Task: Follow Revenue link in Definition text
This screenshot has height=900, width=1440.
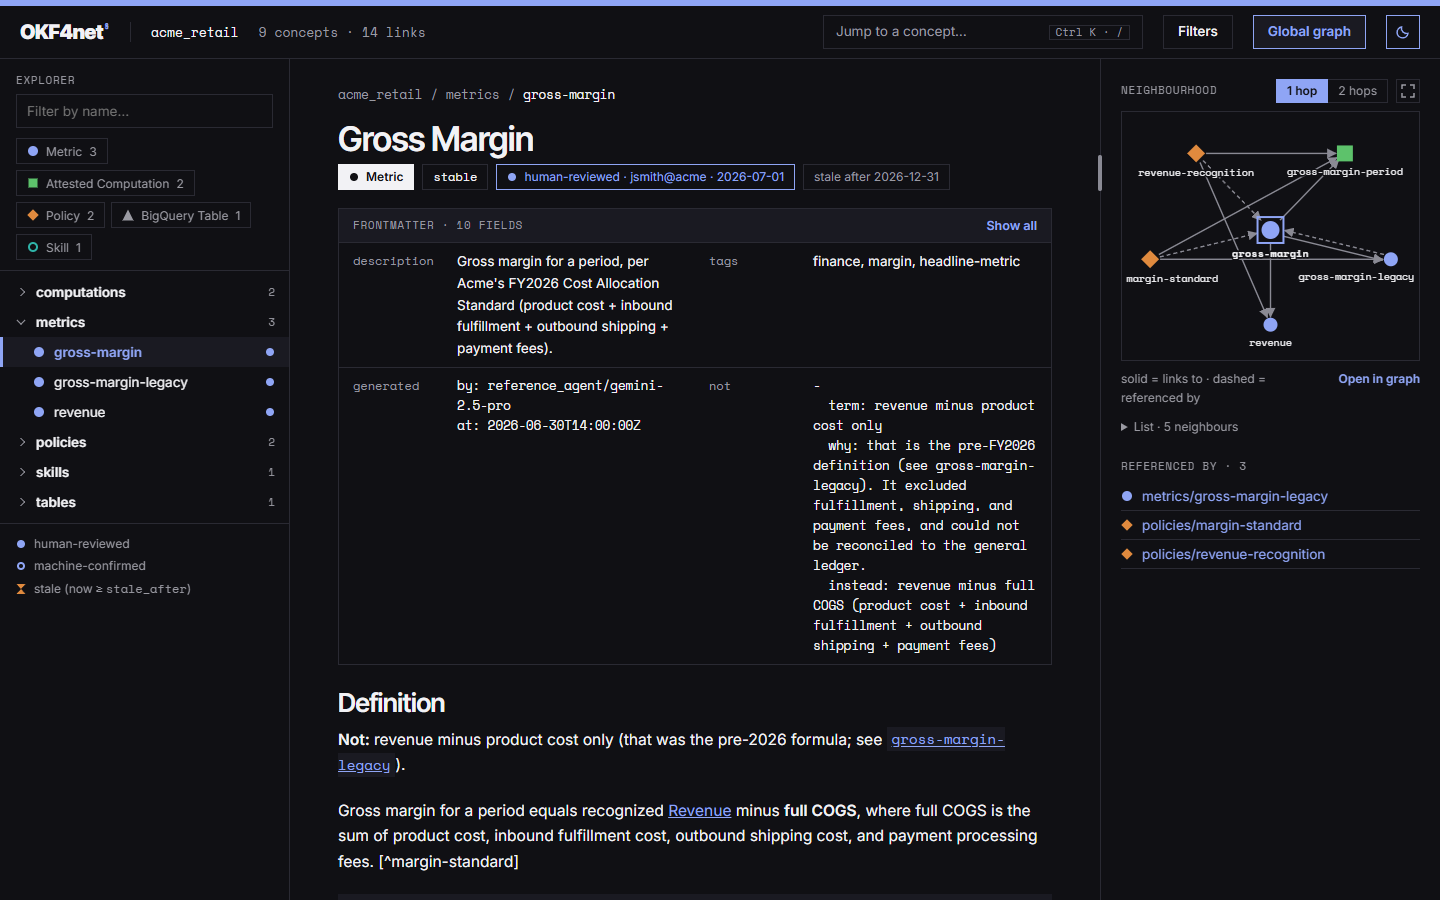Action: (699, 811)
